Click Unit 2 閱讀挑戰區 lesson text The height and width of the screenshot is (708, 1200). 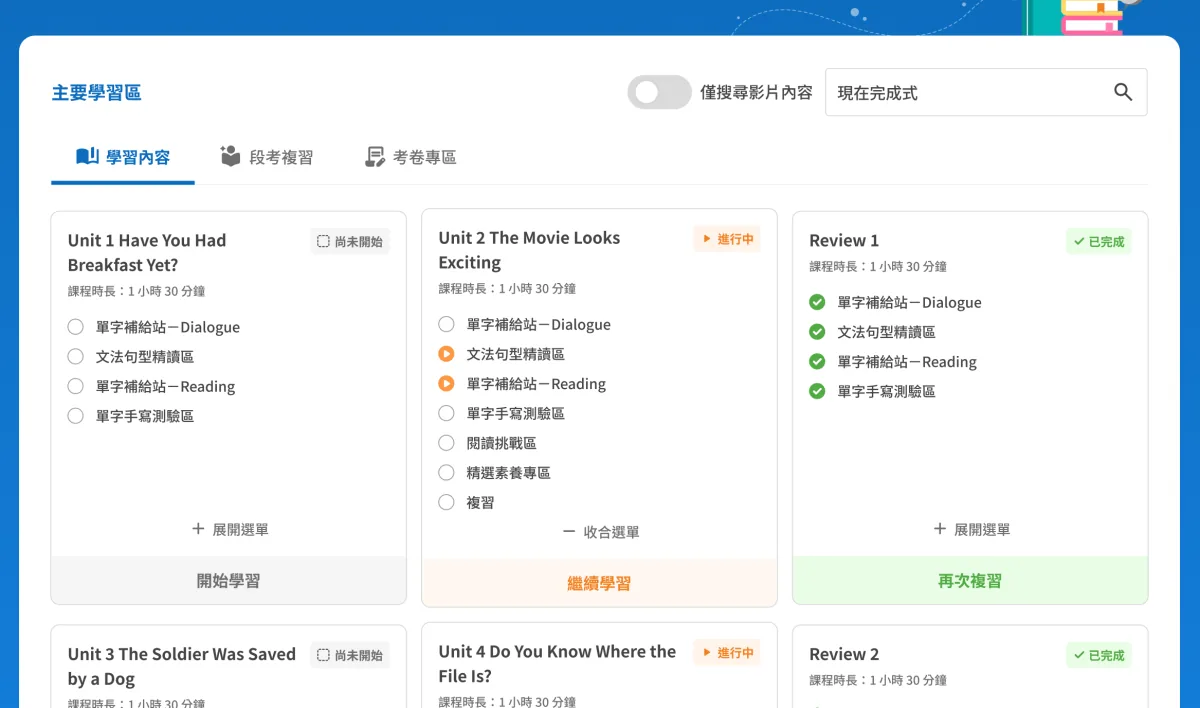(x=501, y=443)
